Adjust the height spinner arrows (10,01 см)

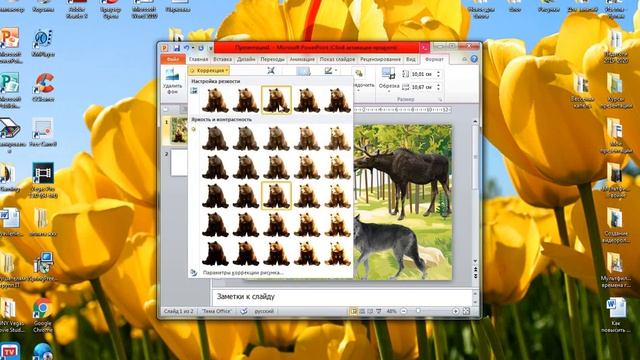(x=438, y=74)
